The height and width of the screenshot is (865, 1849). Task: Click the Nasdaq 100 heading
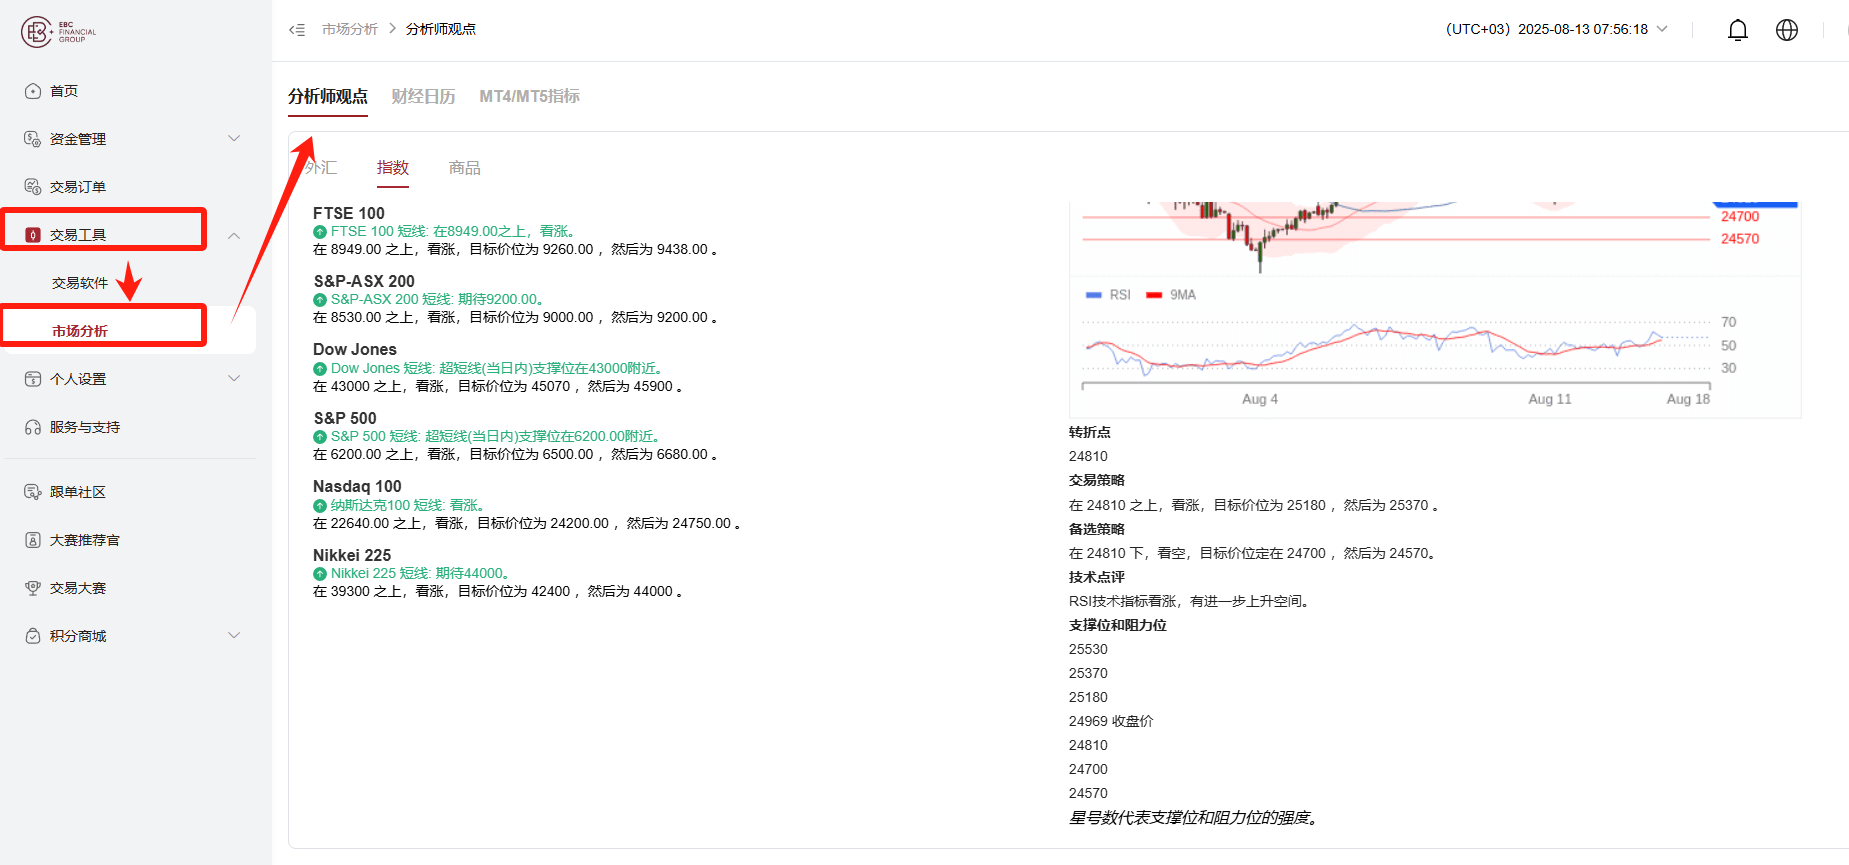(357, 487)
